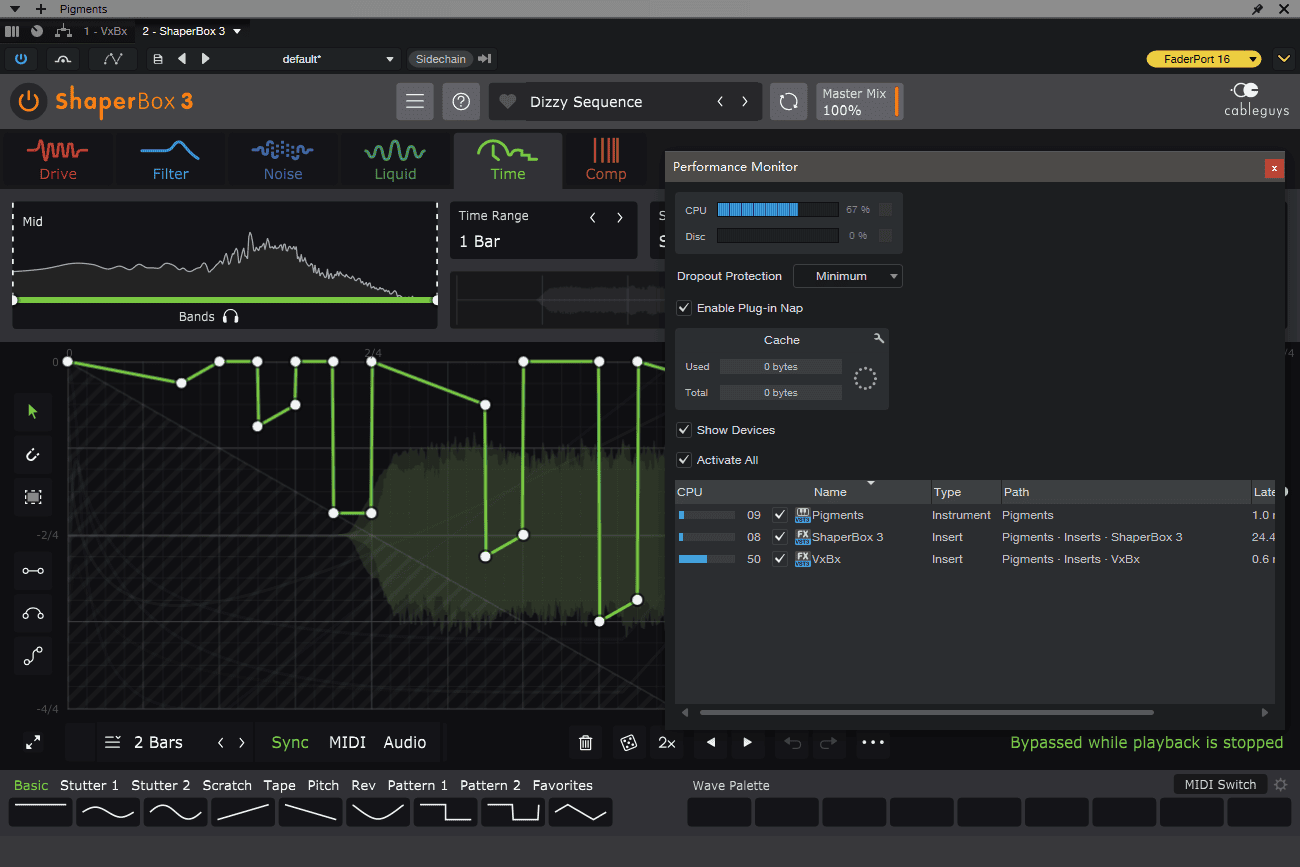Image resolution: width=1300 pixels, height=867 pixels.
Task: Pick the flat line wave preset thumbnail
Action: 40,811
